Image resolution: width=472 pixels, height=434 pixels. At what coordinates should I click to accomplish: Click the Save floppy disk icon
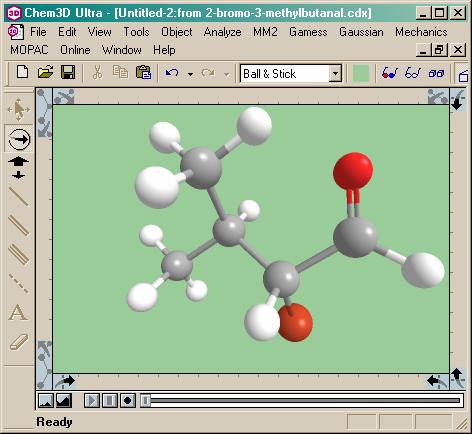point(68,72)
